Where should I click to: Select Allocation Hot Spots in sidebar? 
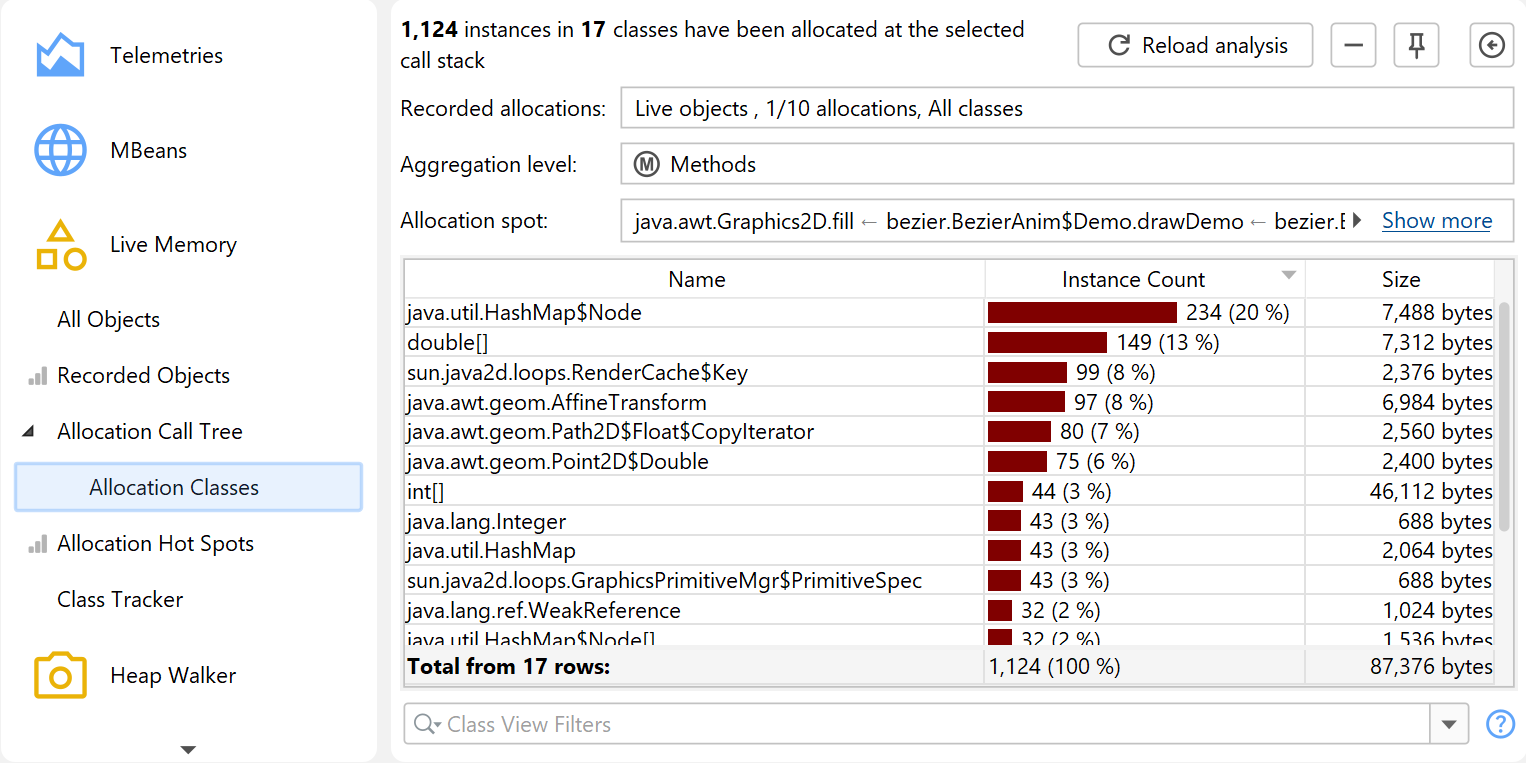(x=155, y=544)
